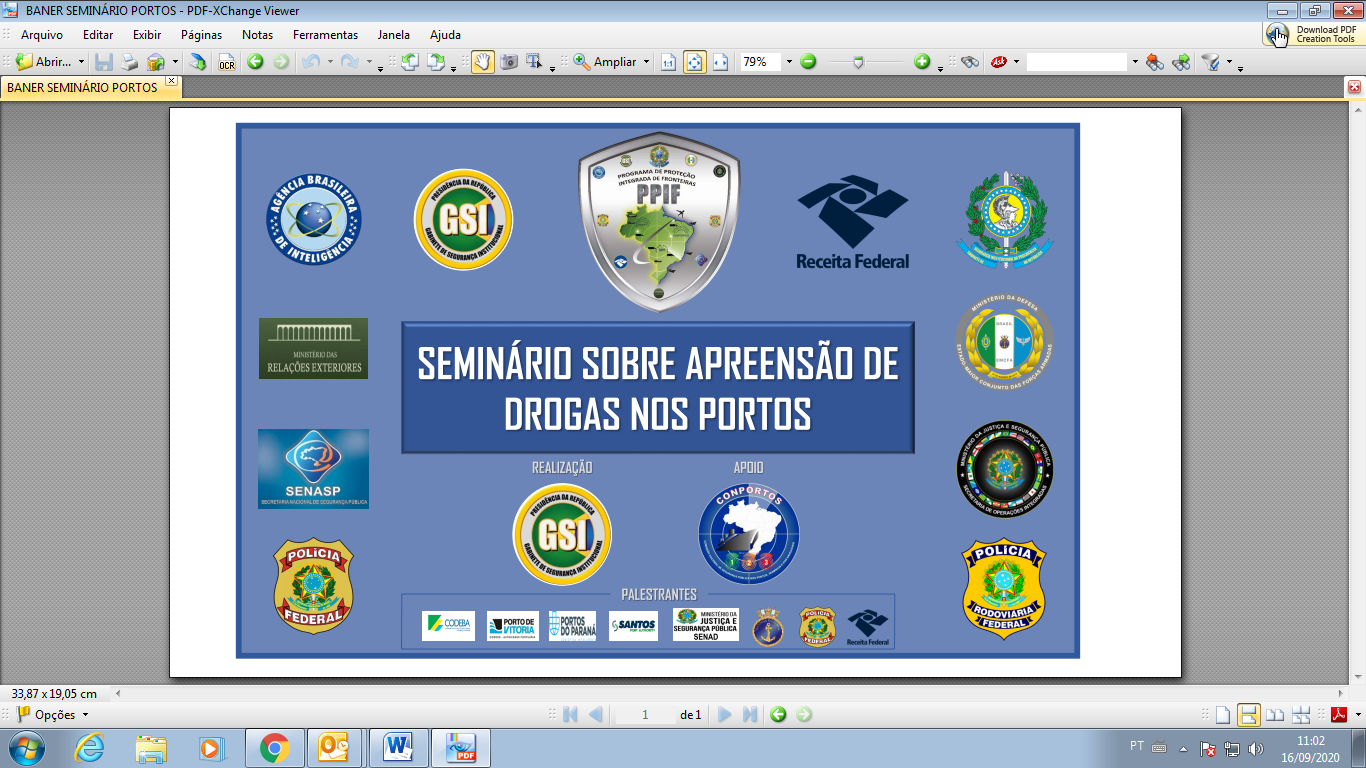Open the Ampliar zoom dropdown arrow
This screenshot has width=1366, height=768.
click(646, 62)
